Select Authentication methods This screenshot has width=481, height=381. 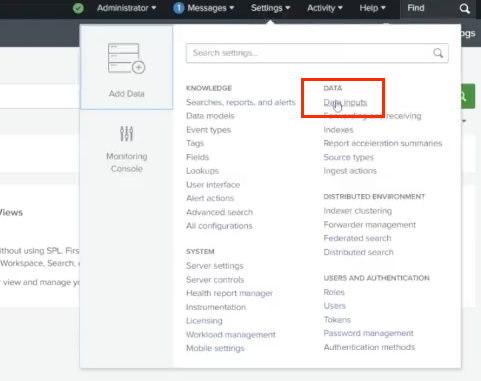(x=369, y=347)
